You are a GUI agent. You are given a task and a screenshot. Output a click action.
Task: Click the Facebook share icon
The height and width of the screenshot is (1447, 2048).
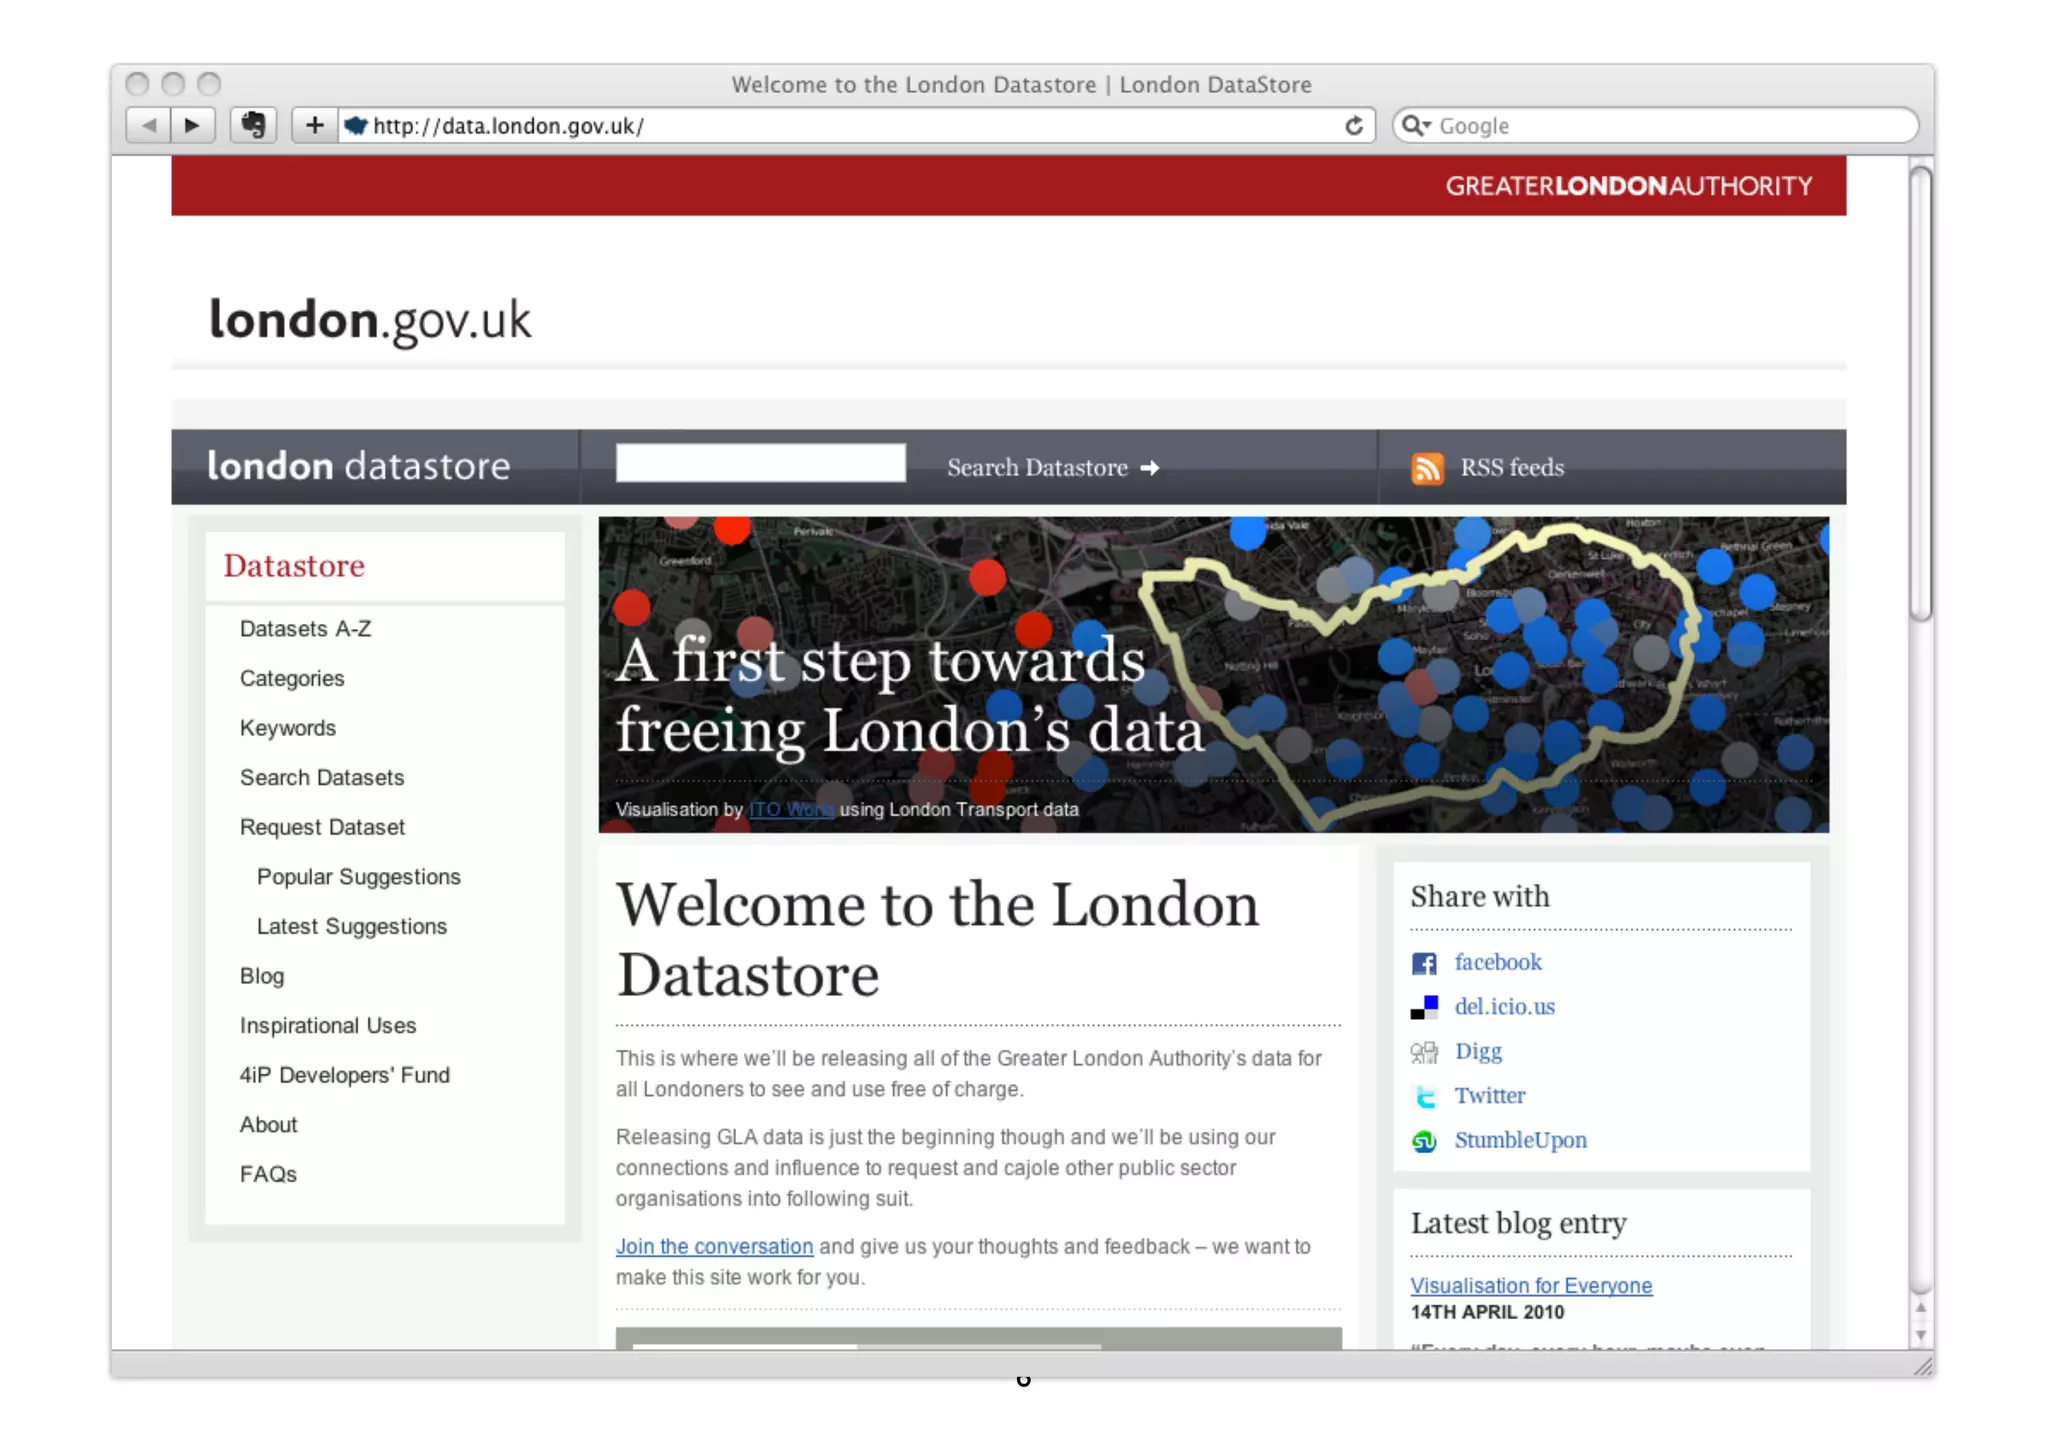[x=1424, y=963]
